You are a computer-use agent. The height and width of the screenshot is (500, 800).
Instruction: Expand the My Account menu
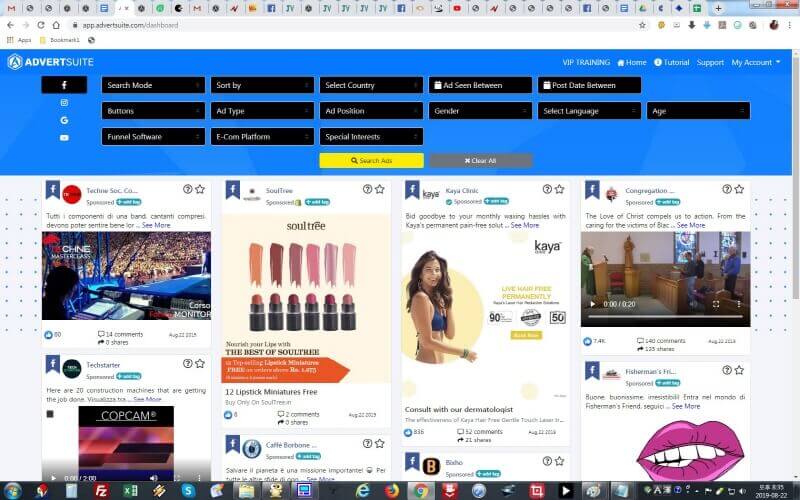tap(756, 62)
